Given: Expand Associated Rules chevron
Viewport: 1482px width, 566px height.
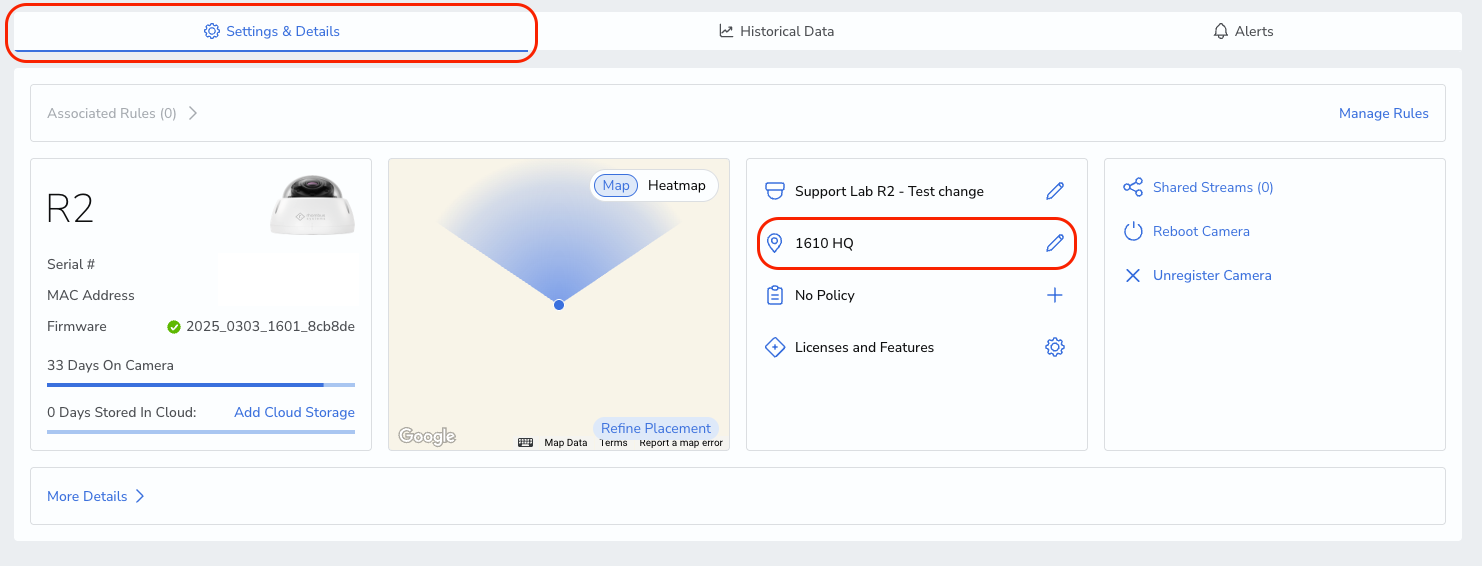Looking at the screenshot, I should pyautogui.click(x=193, y=113).
